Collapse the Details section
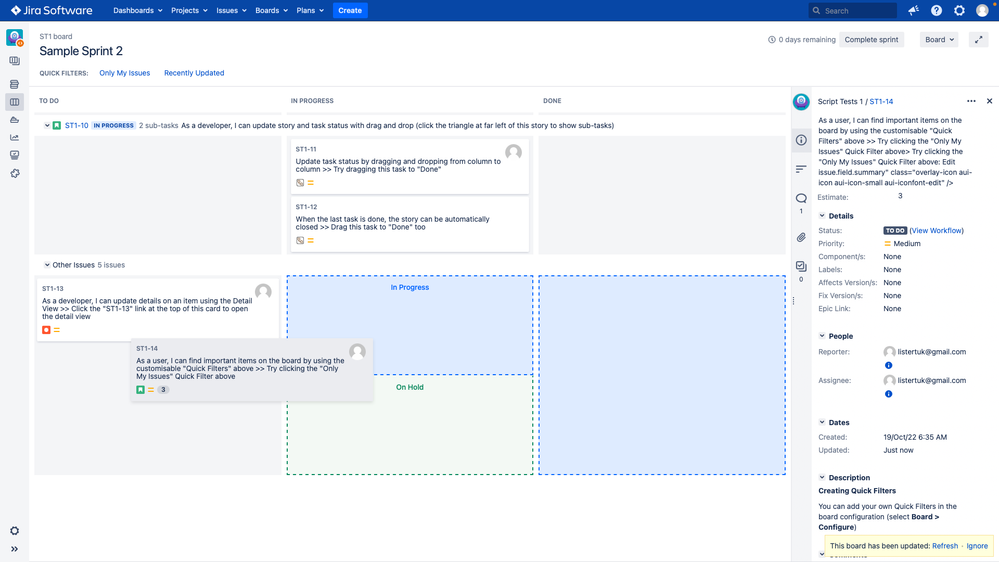 [822, 216]
